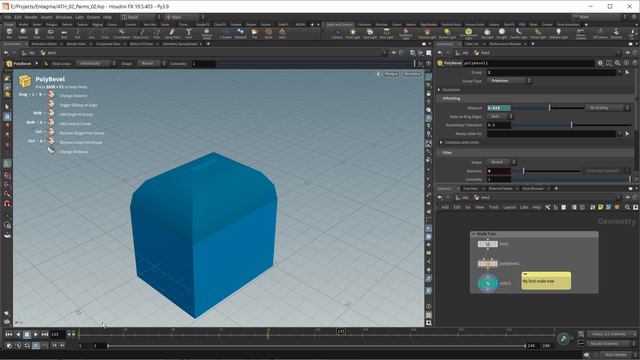Select the Caustic Light shelf tool
Screen dimensions: 640x360
coord(518,33)
